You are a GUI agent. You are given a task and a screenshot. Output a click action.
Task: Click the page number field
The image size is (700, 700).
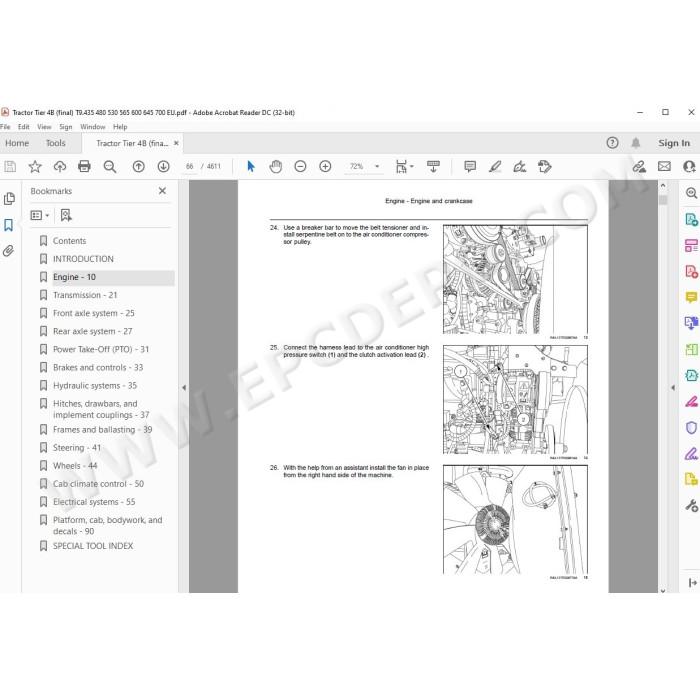[189, 167]
